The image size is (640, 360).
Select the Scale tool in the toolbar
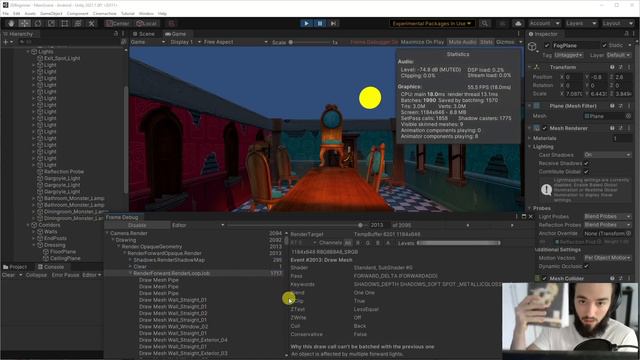click(x=51, y=24)
